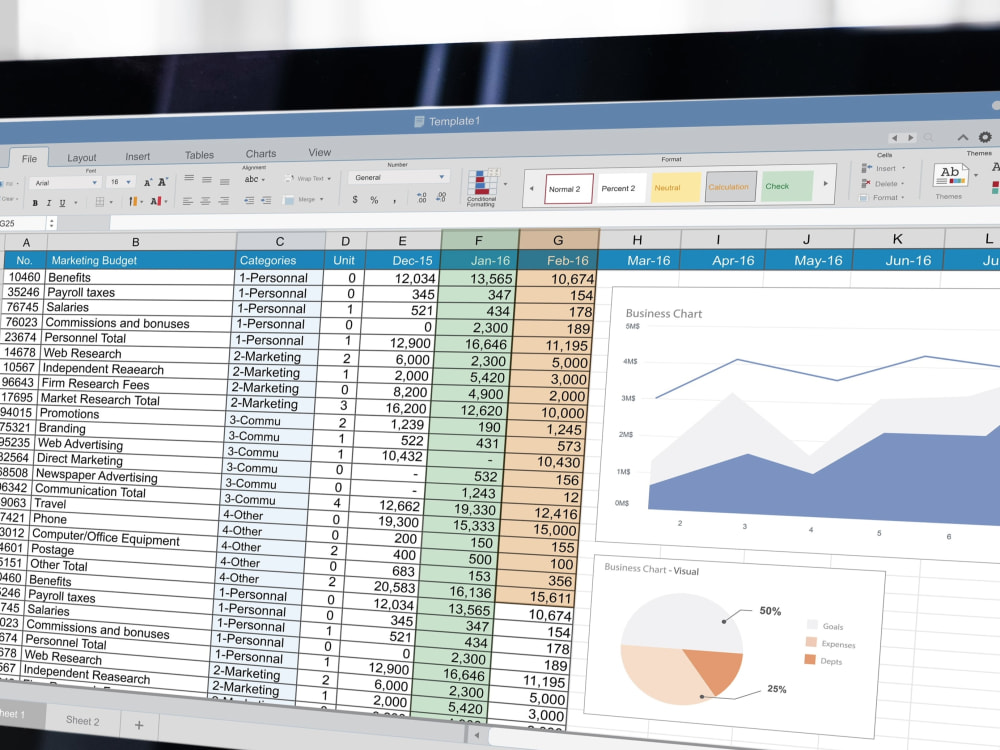Screen dimensions: 1000x750
Task: Decrease indent
Action: [249, 200]
